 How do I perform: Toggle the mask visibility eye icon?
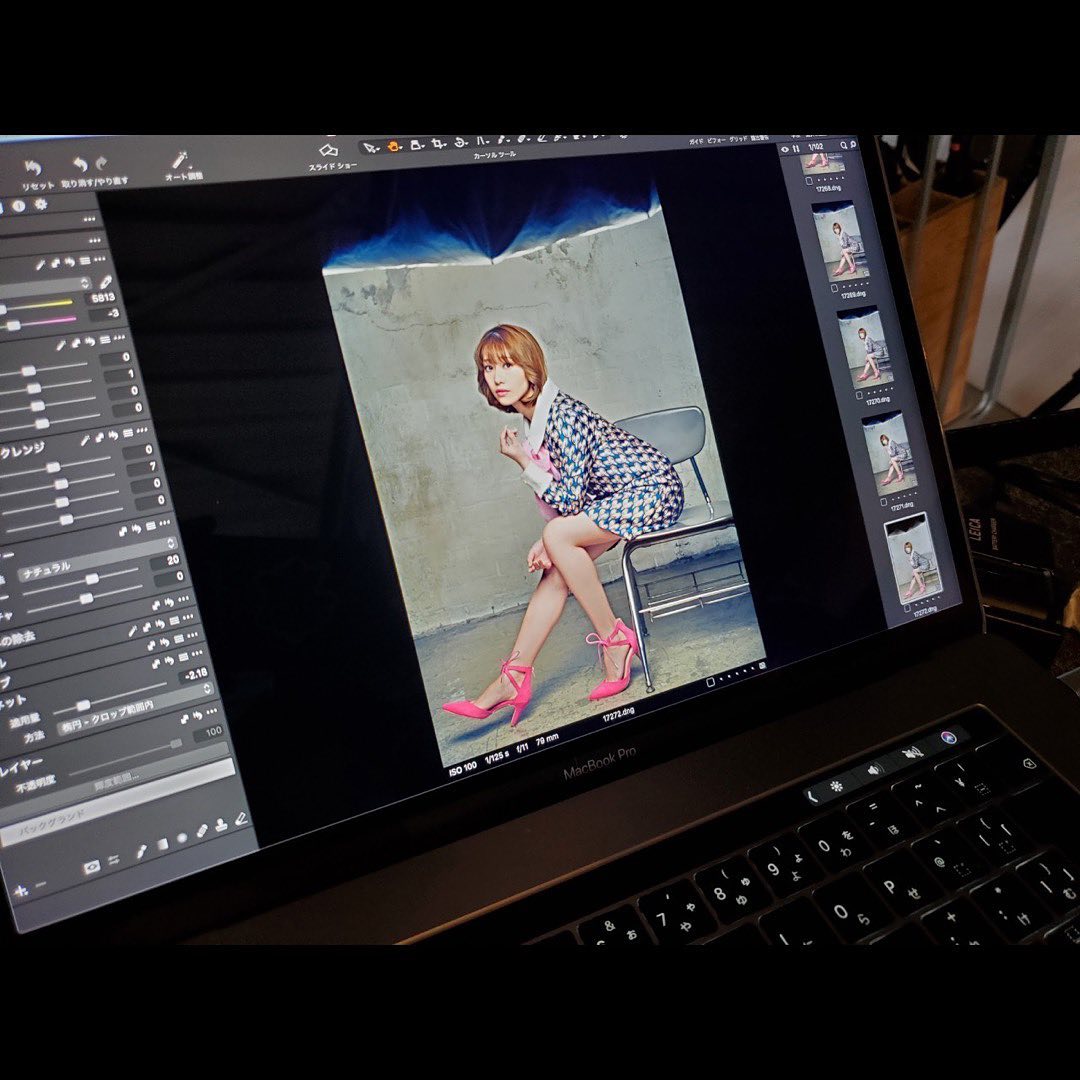[x=92, y=867]
